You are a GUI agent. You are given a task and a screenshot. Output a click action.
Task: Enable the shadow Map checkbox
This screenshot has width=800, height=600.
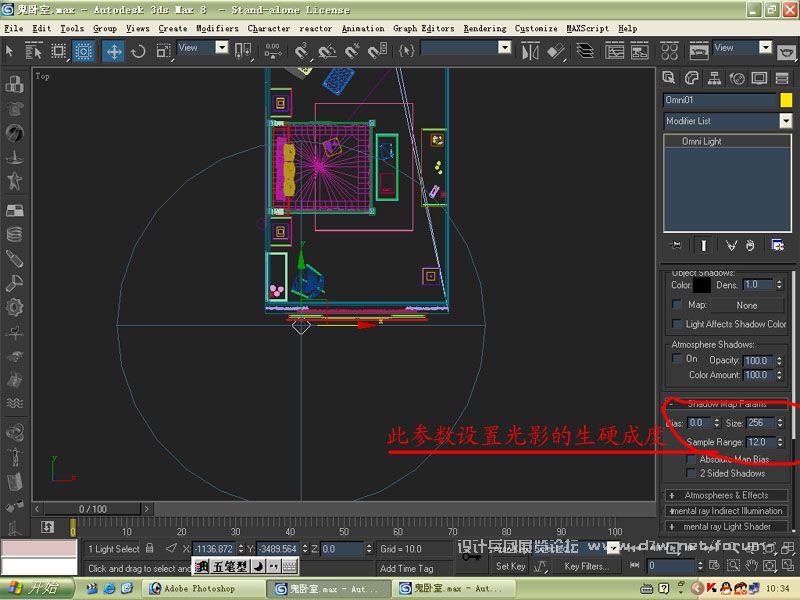[677, 305]
